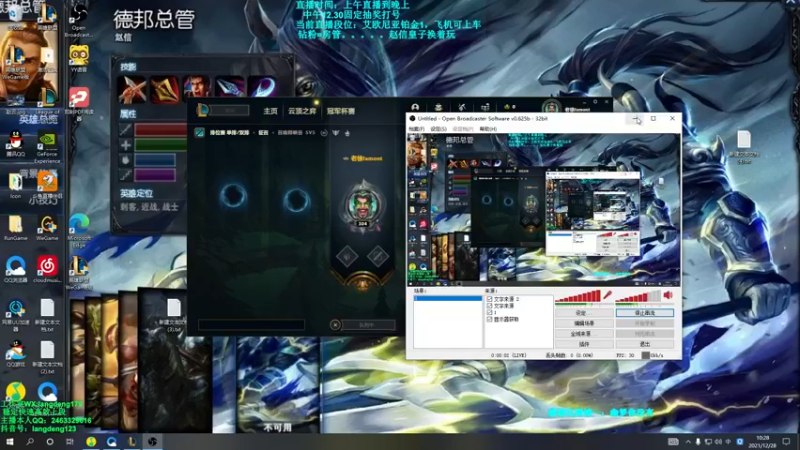Click the first empty lobby player slot

click(234, 196)
